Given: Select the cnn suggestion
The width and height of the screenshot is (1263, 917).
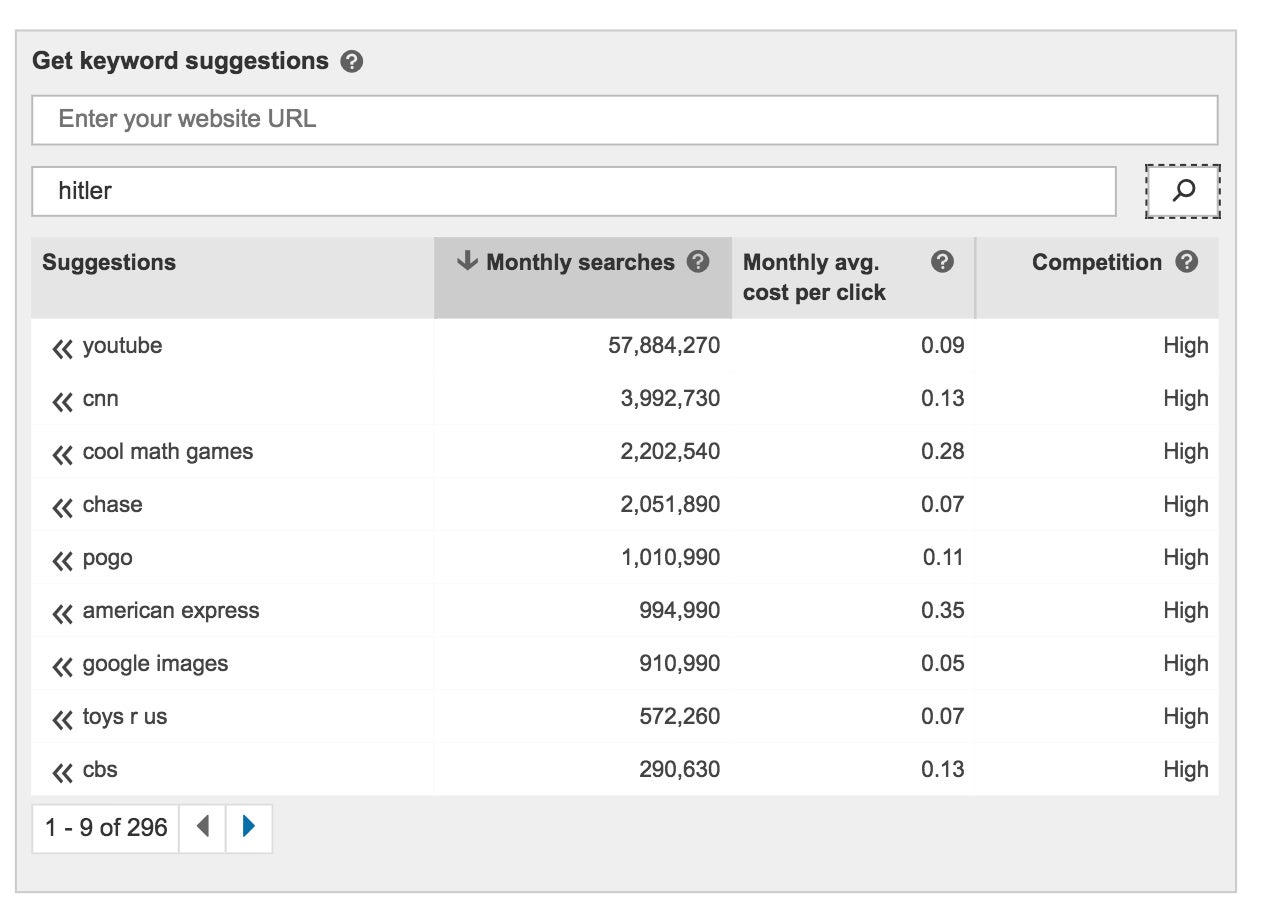Looking at the screenshot, I should 100,399.
